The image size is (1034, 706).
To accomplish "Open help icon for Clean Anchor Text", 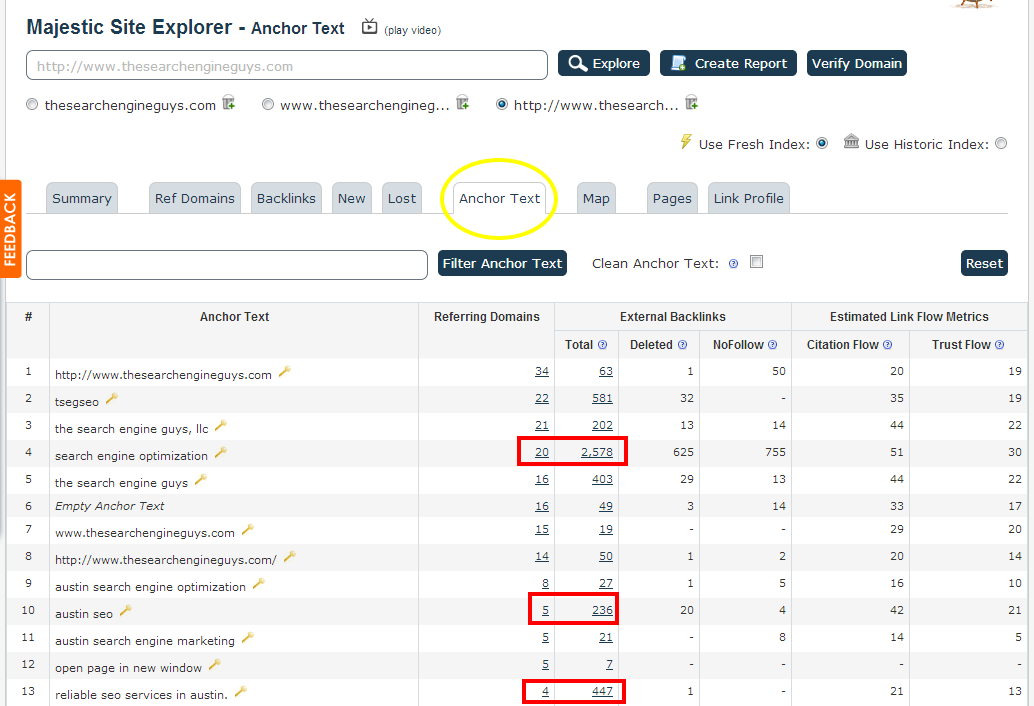I will click(x=733, y=264).
